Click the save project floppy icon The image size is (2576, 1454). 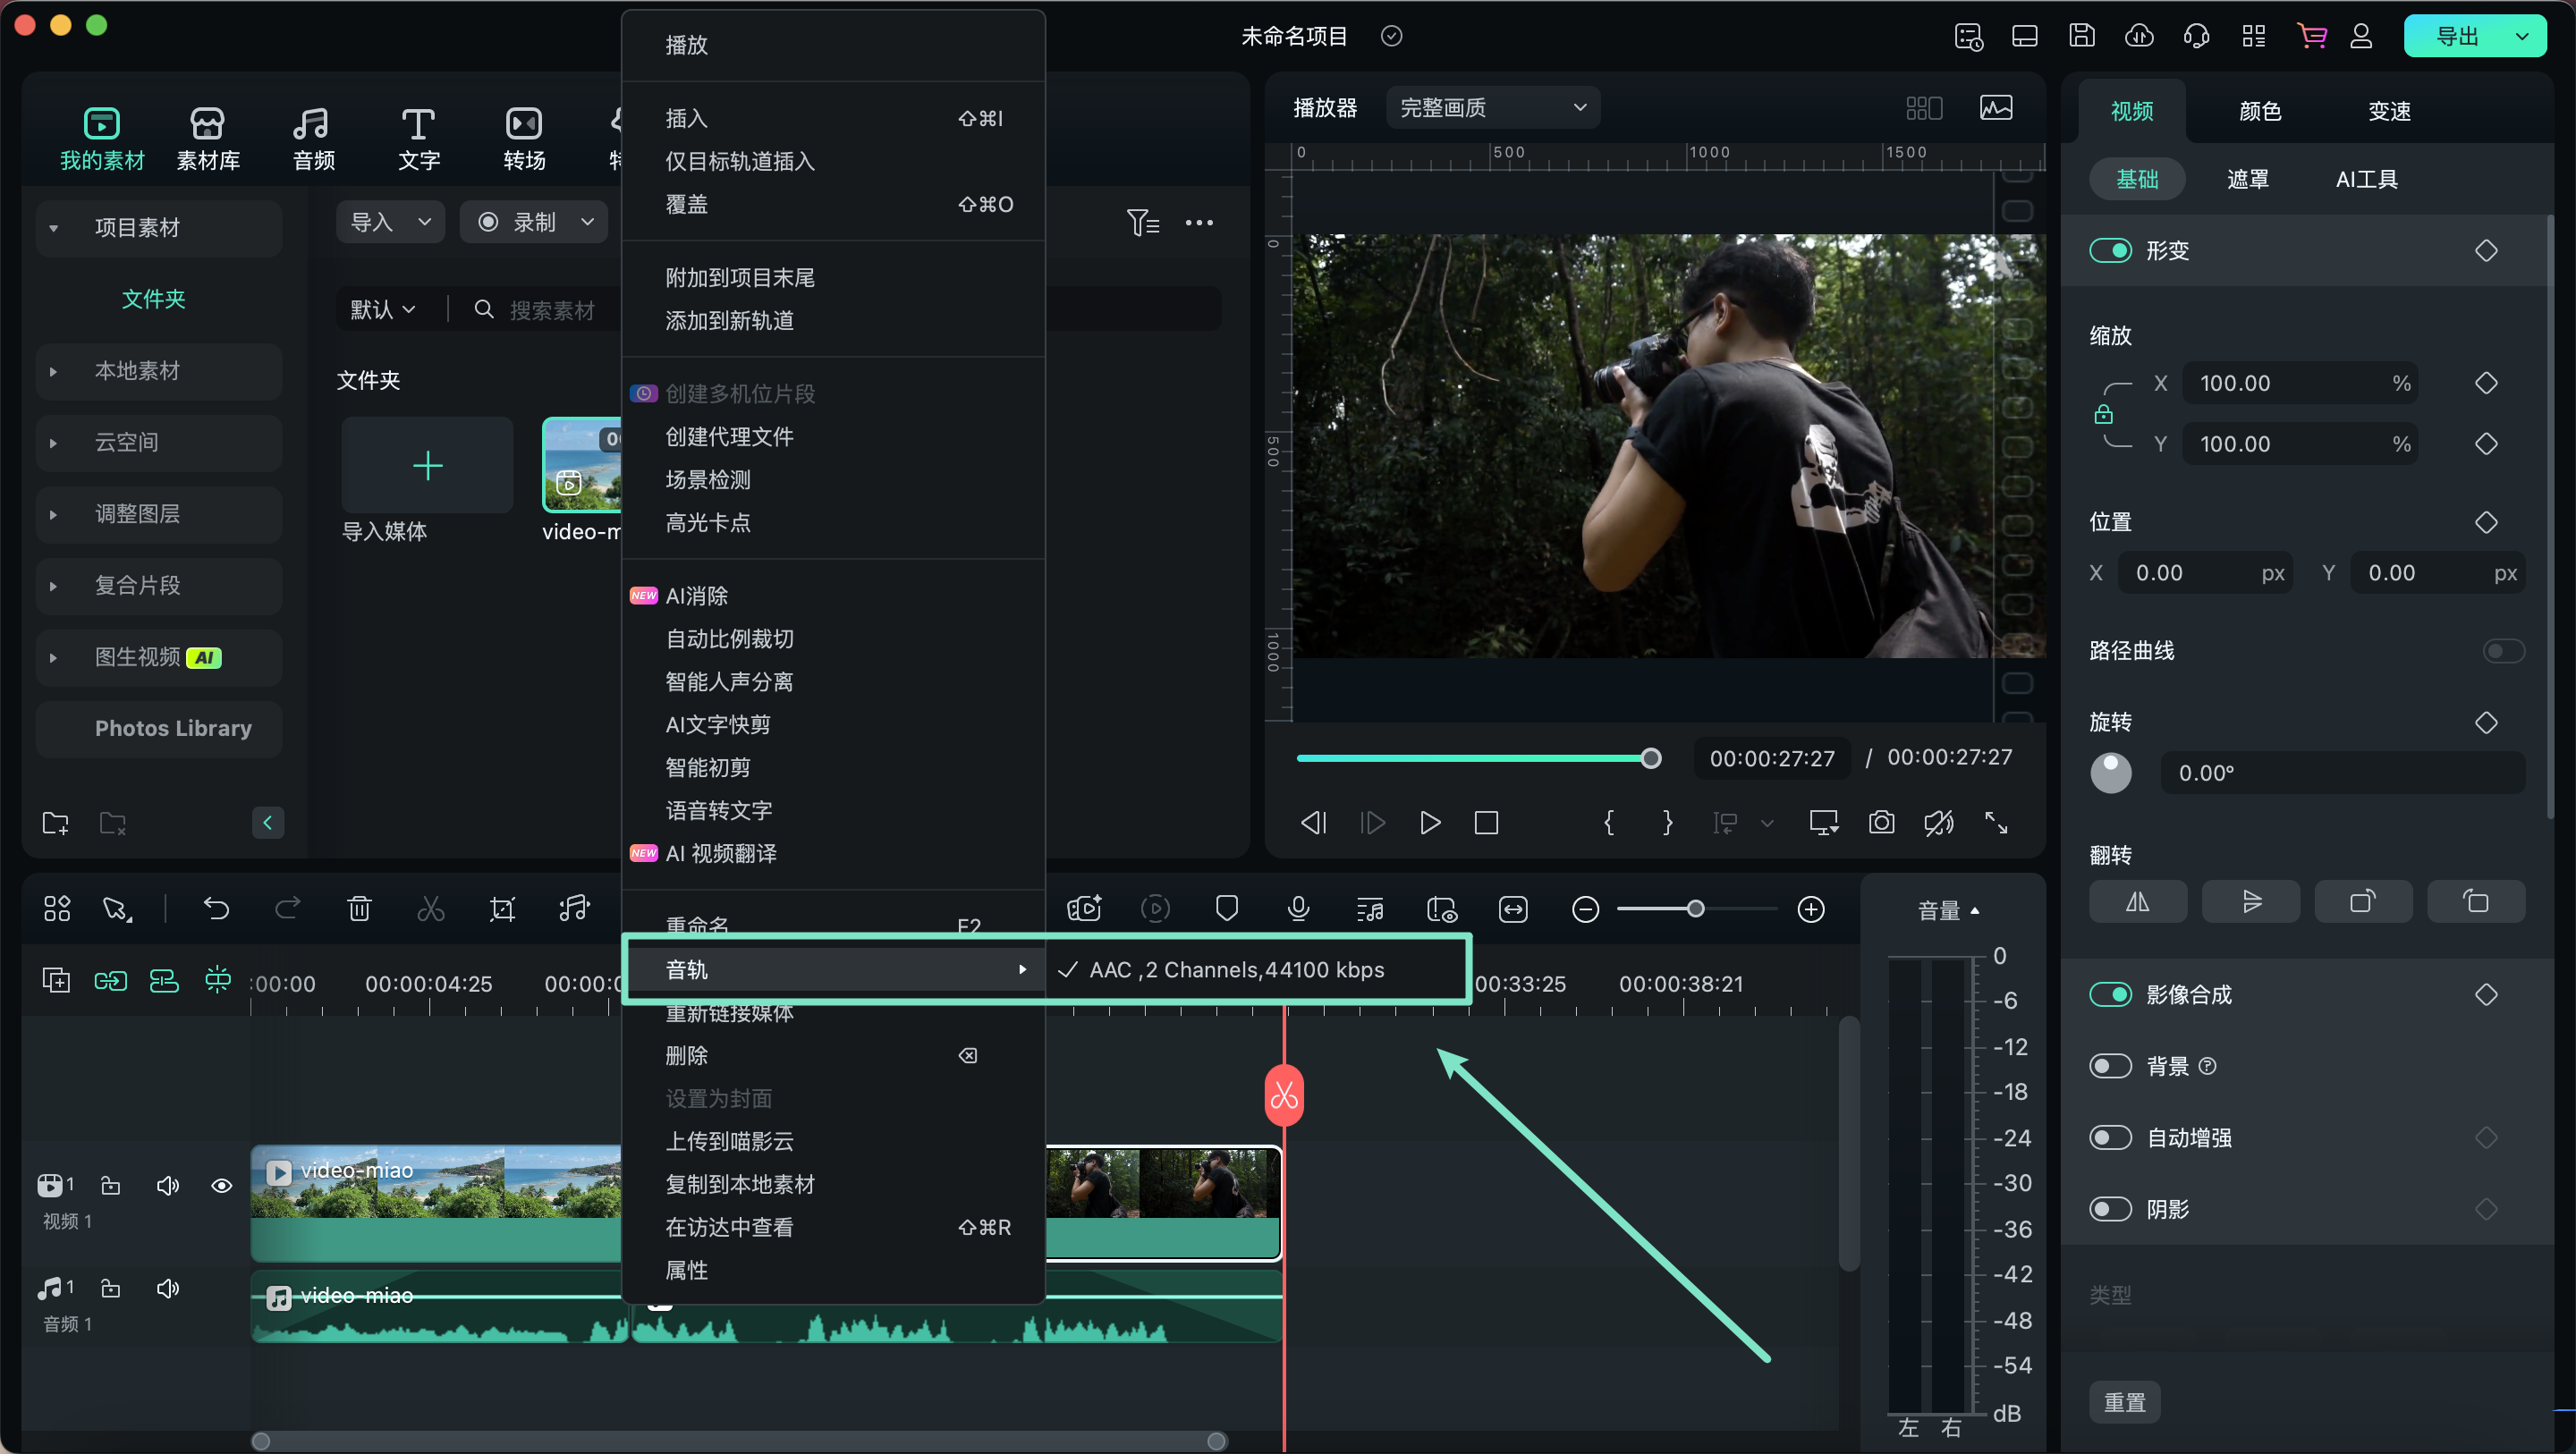(2082, 36)
